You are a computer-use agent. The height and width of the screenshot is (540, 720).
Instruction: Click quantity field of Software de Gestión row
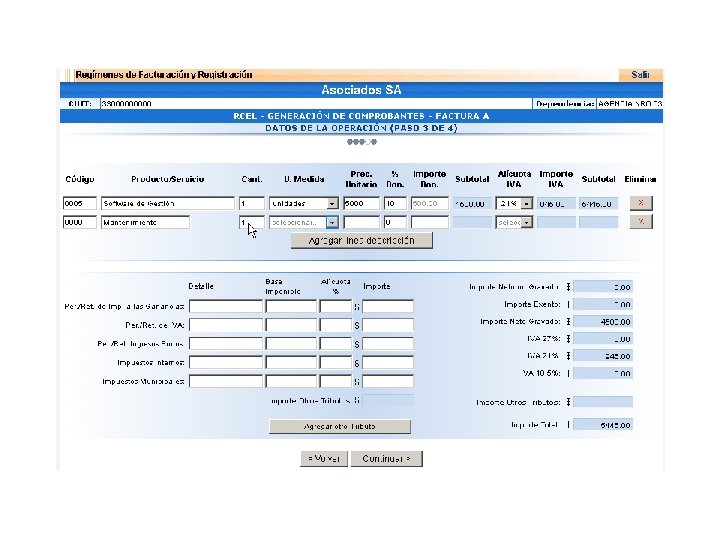coord(252,203)
